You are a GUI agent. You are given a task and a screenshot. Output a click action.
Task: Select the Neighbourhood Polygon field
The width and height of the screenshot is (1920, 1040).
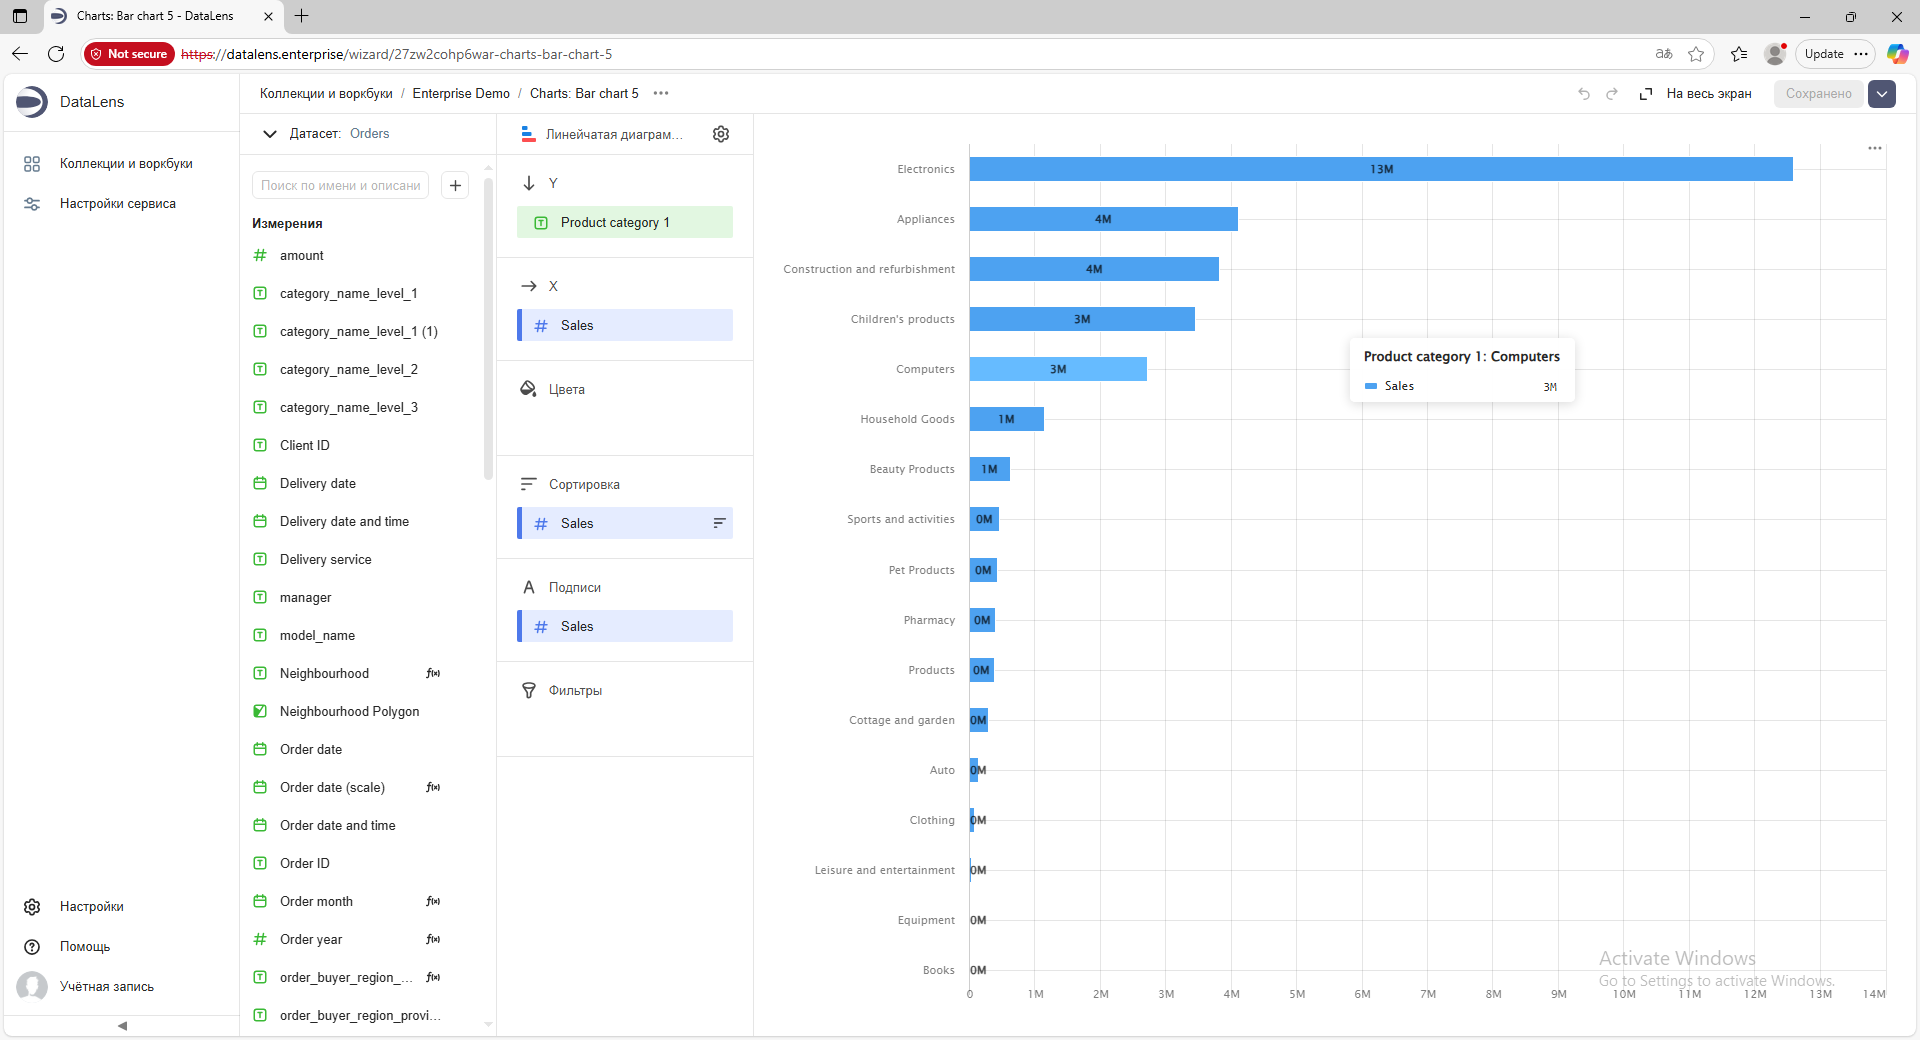coord(349,711)
